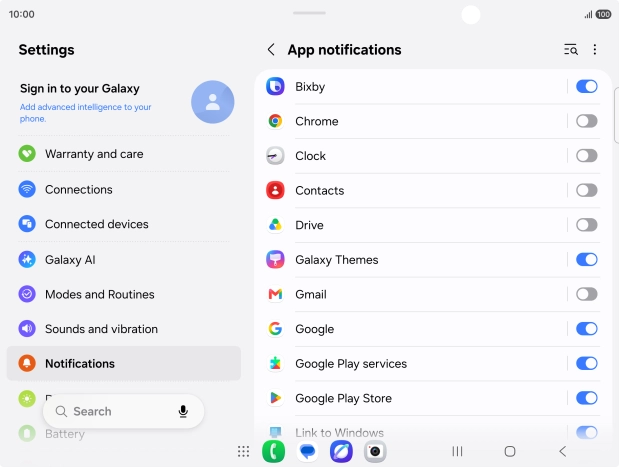This screenshot has height=467, width=619.
Task: Open Modes and Routines settings
Action: click(x=124, y=294)
